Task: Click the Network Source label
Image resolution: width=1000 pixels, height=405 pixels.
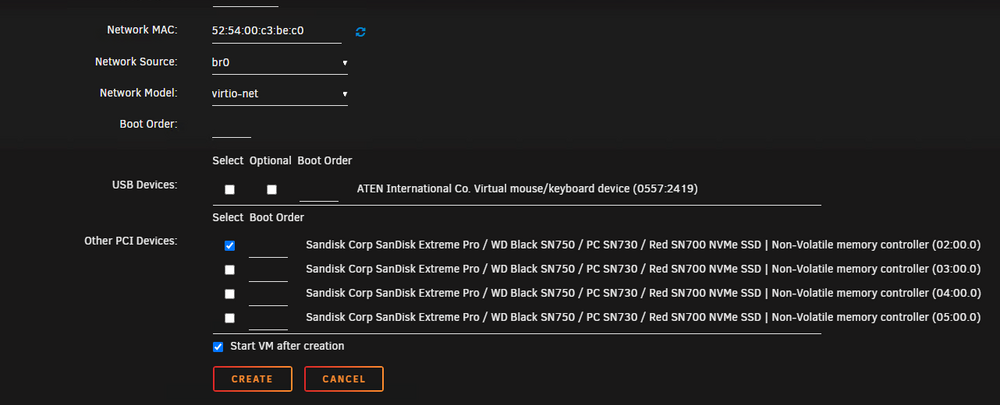Action: tap(136, 62)
